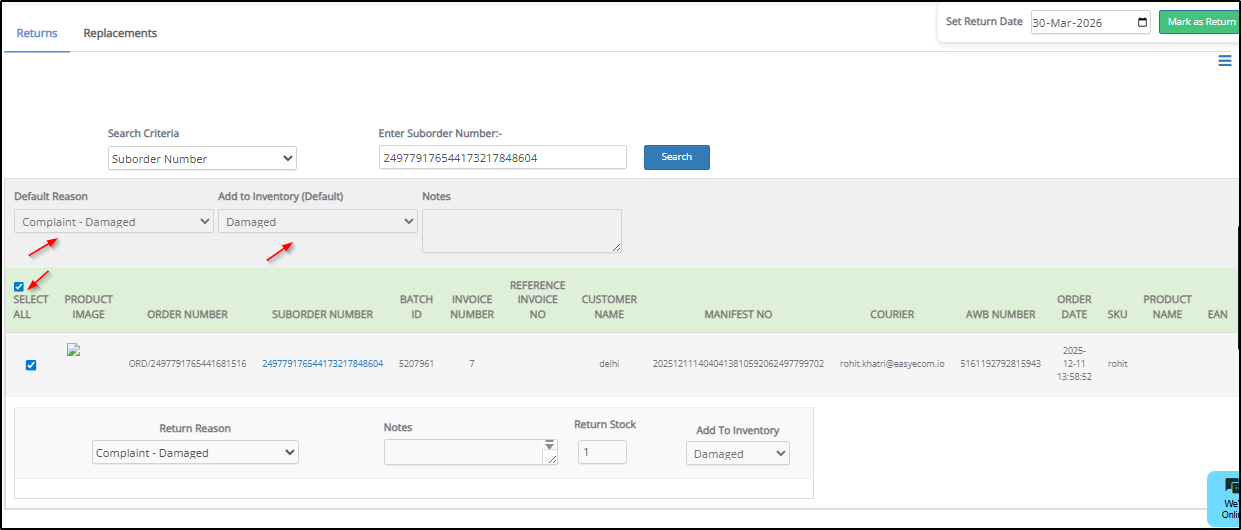
Task: Click the Mark as Return button
Action: (1199, 22)
